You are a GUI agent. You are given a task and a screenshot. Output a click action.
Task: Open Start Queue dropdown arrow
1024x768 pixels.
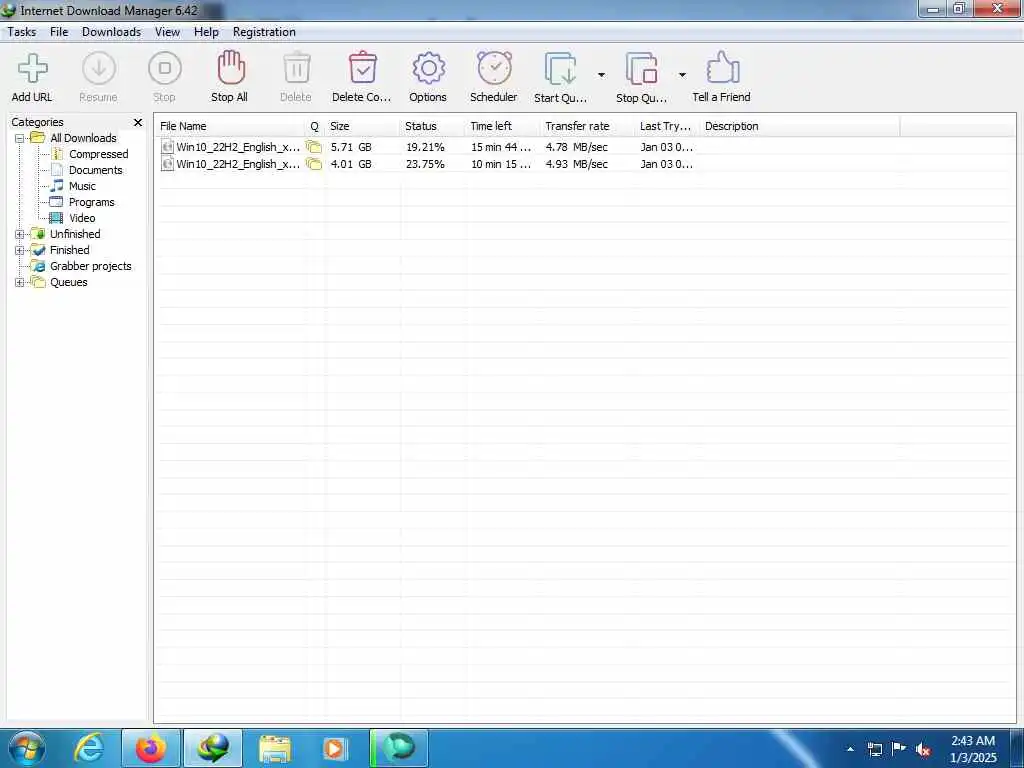[x=601, y=75]
